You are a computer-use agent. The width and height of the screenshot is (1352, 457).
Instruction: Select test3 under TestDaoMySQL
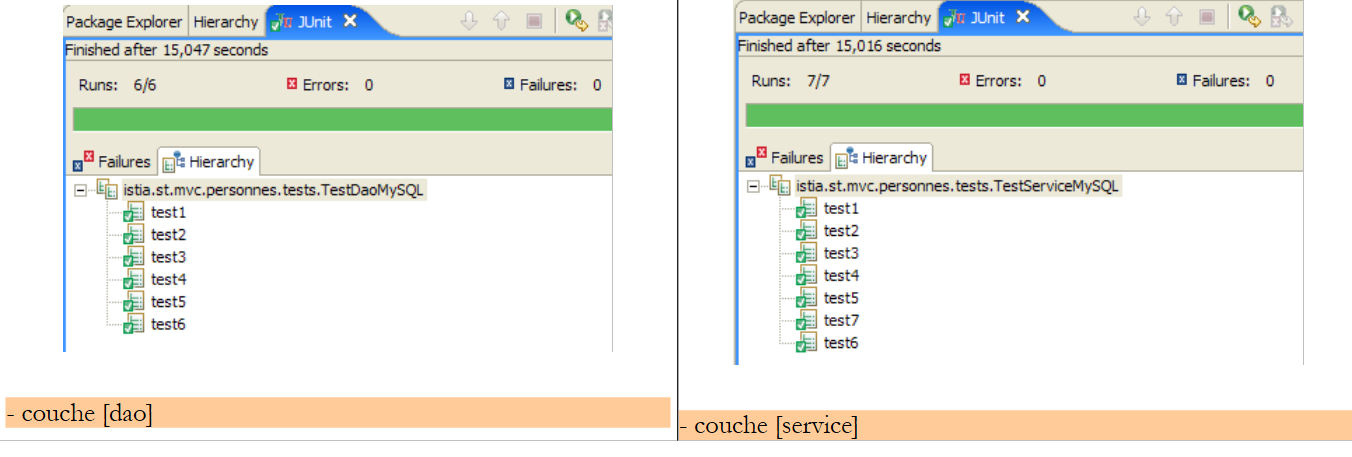[168, 257]
